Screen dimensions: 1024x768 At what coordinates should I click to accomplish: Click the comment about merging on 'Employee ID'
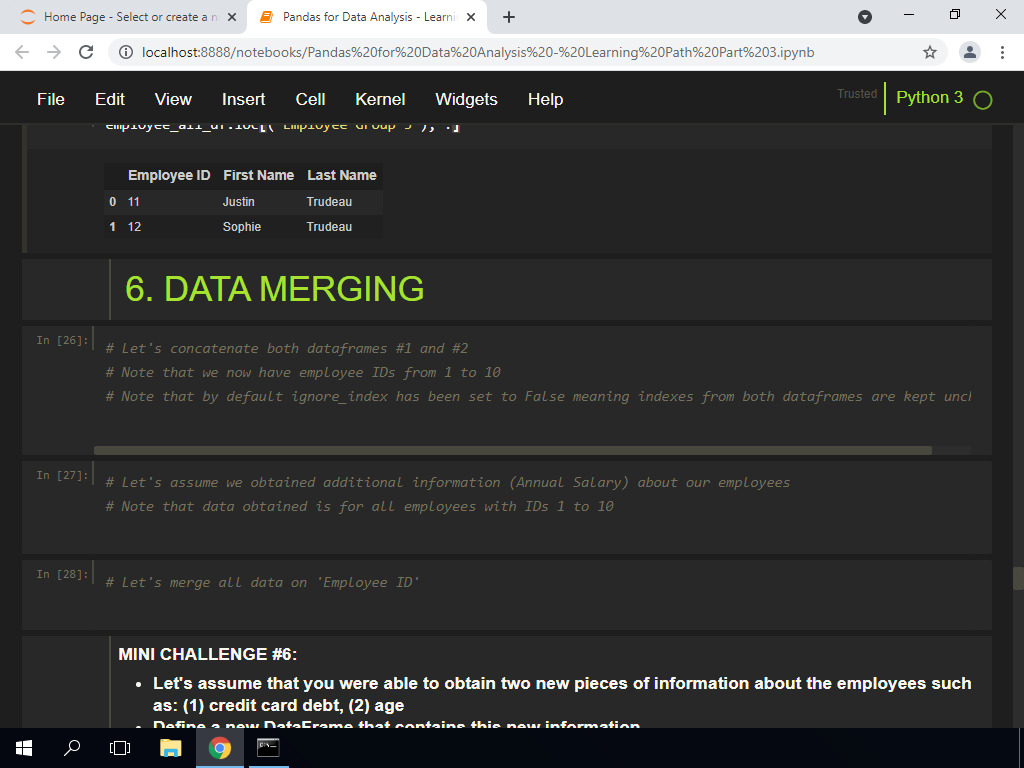click(262, 582)
